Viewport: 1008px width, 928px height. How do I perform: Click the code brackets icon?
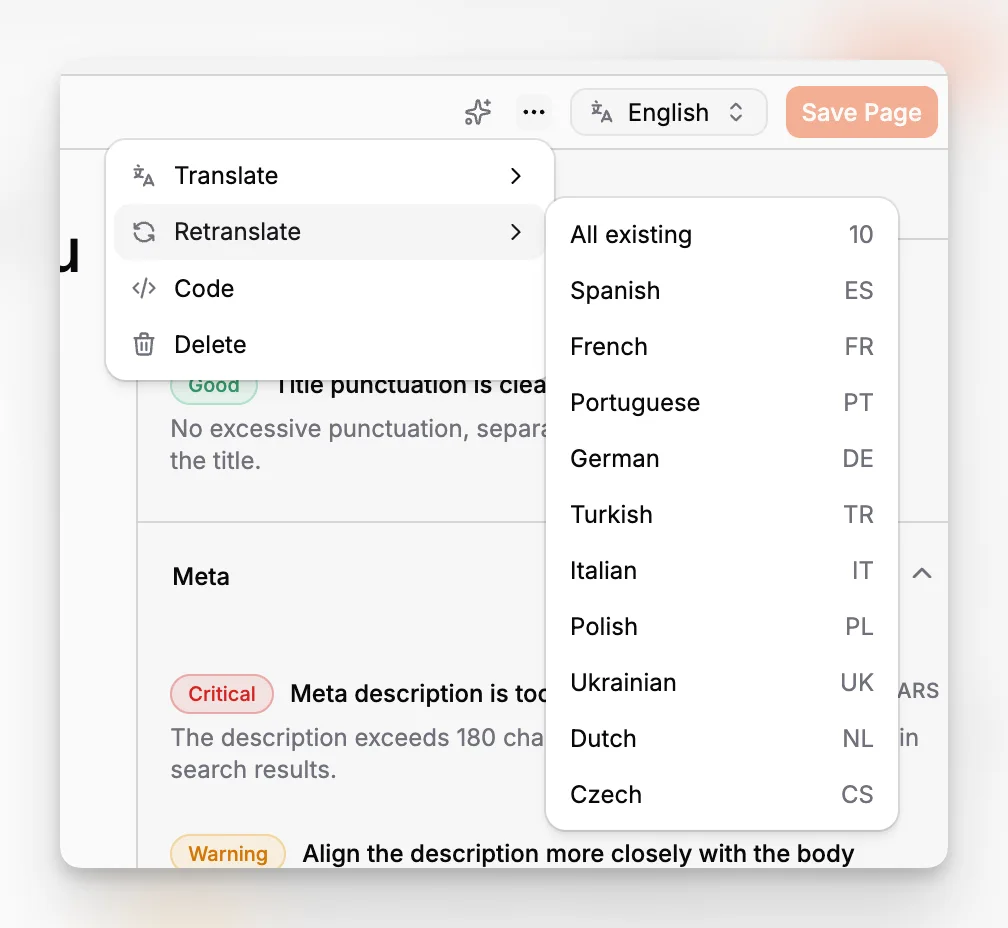[144, 289]
